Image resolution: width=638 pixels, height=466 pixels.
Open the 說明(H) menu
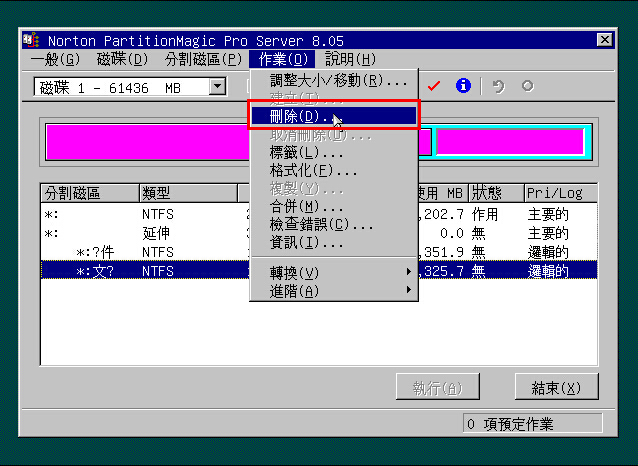350,59
